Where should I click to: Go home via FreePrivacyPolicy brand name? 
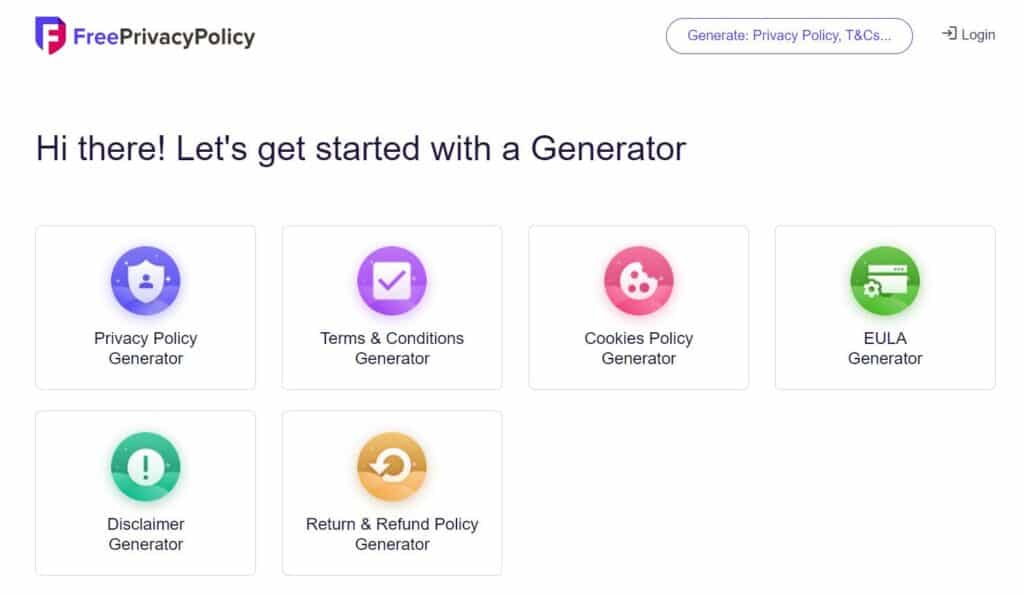point(164,37)
